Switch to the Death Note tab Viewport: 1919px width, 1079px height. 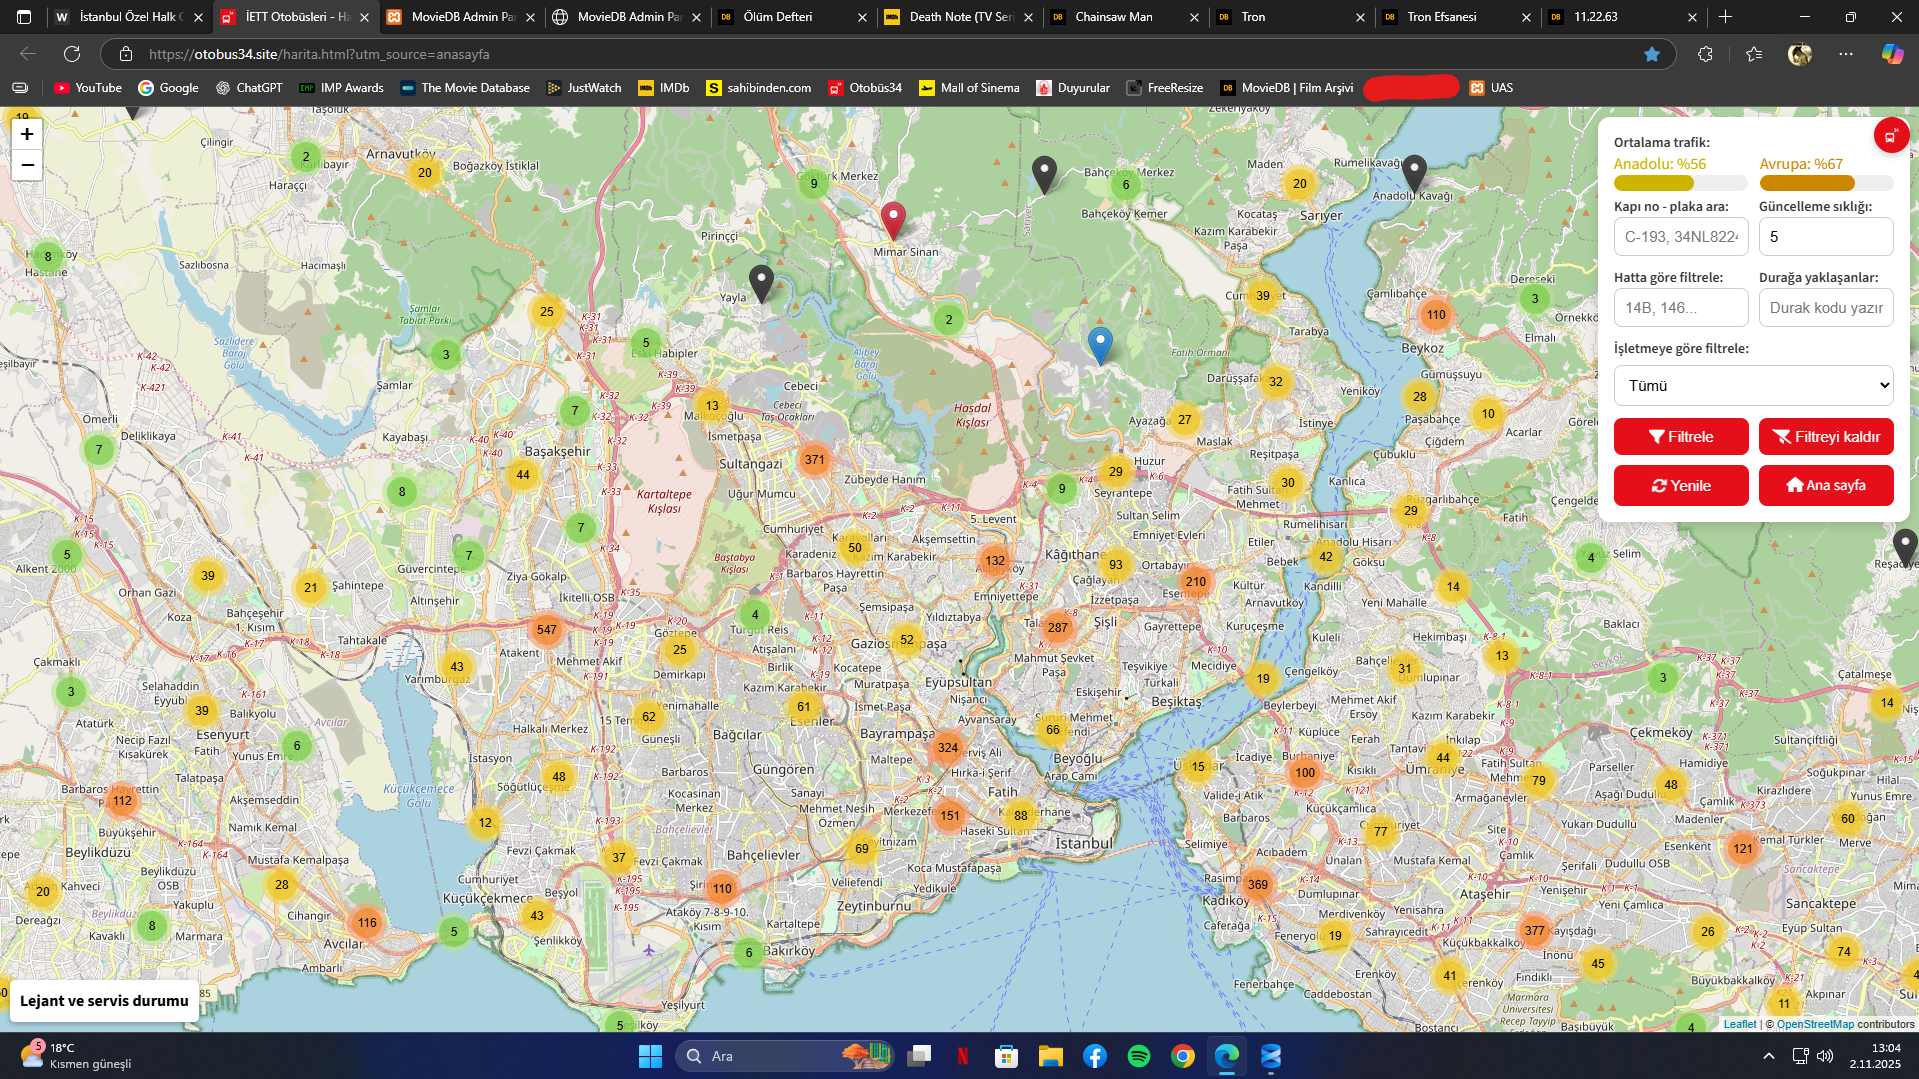coord(958,17)
